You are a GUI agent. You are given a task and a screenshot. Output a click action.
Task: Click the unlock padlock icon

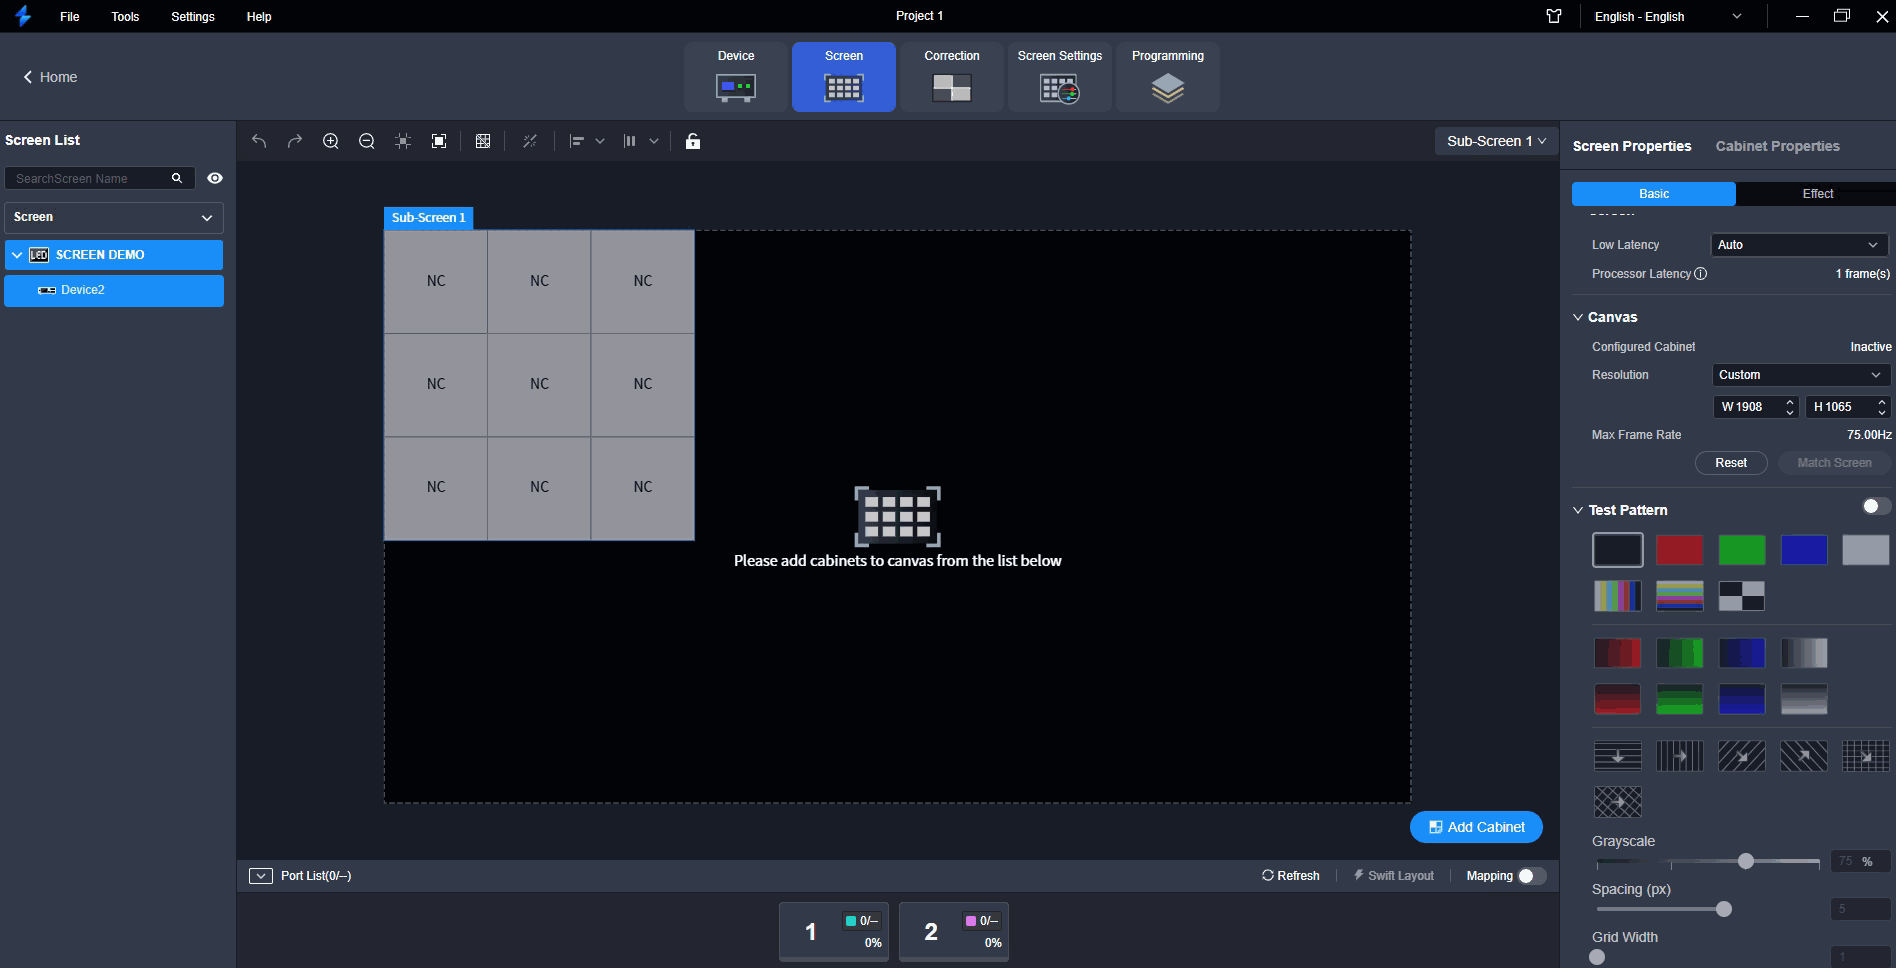(x=693, y=141)
